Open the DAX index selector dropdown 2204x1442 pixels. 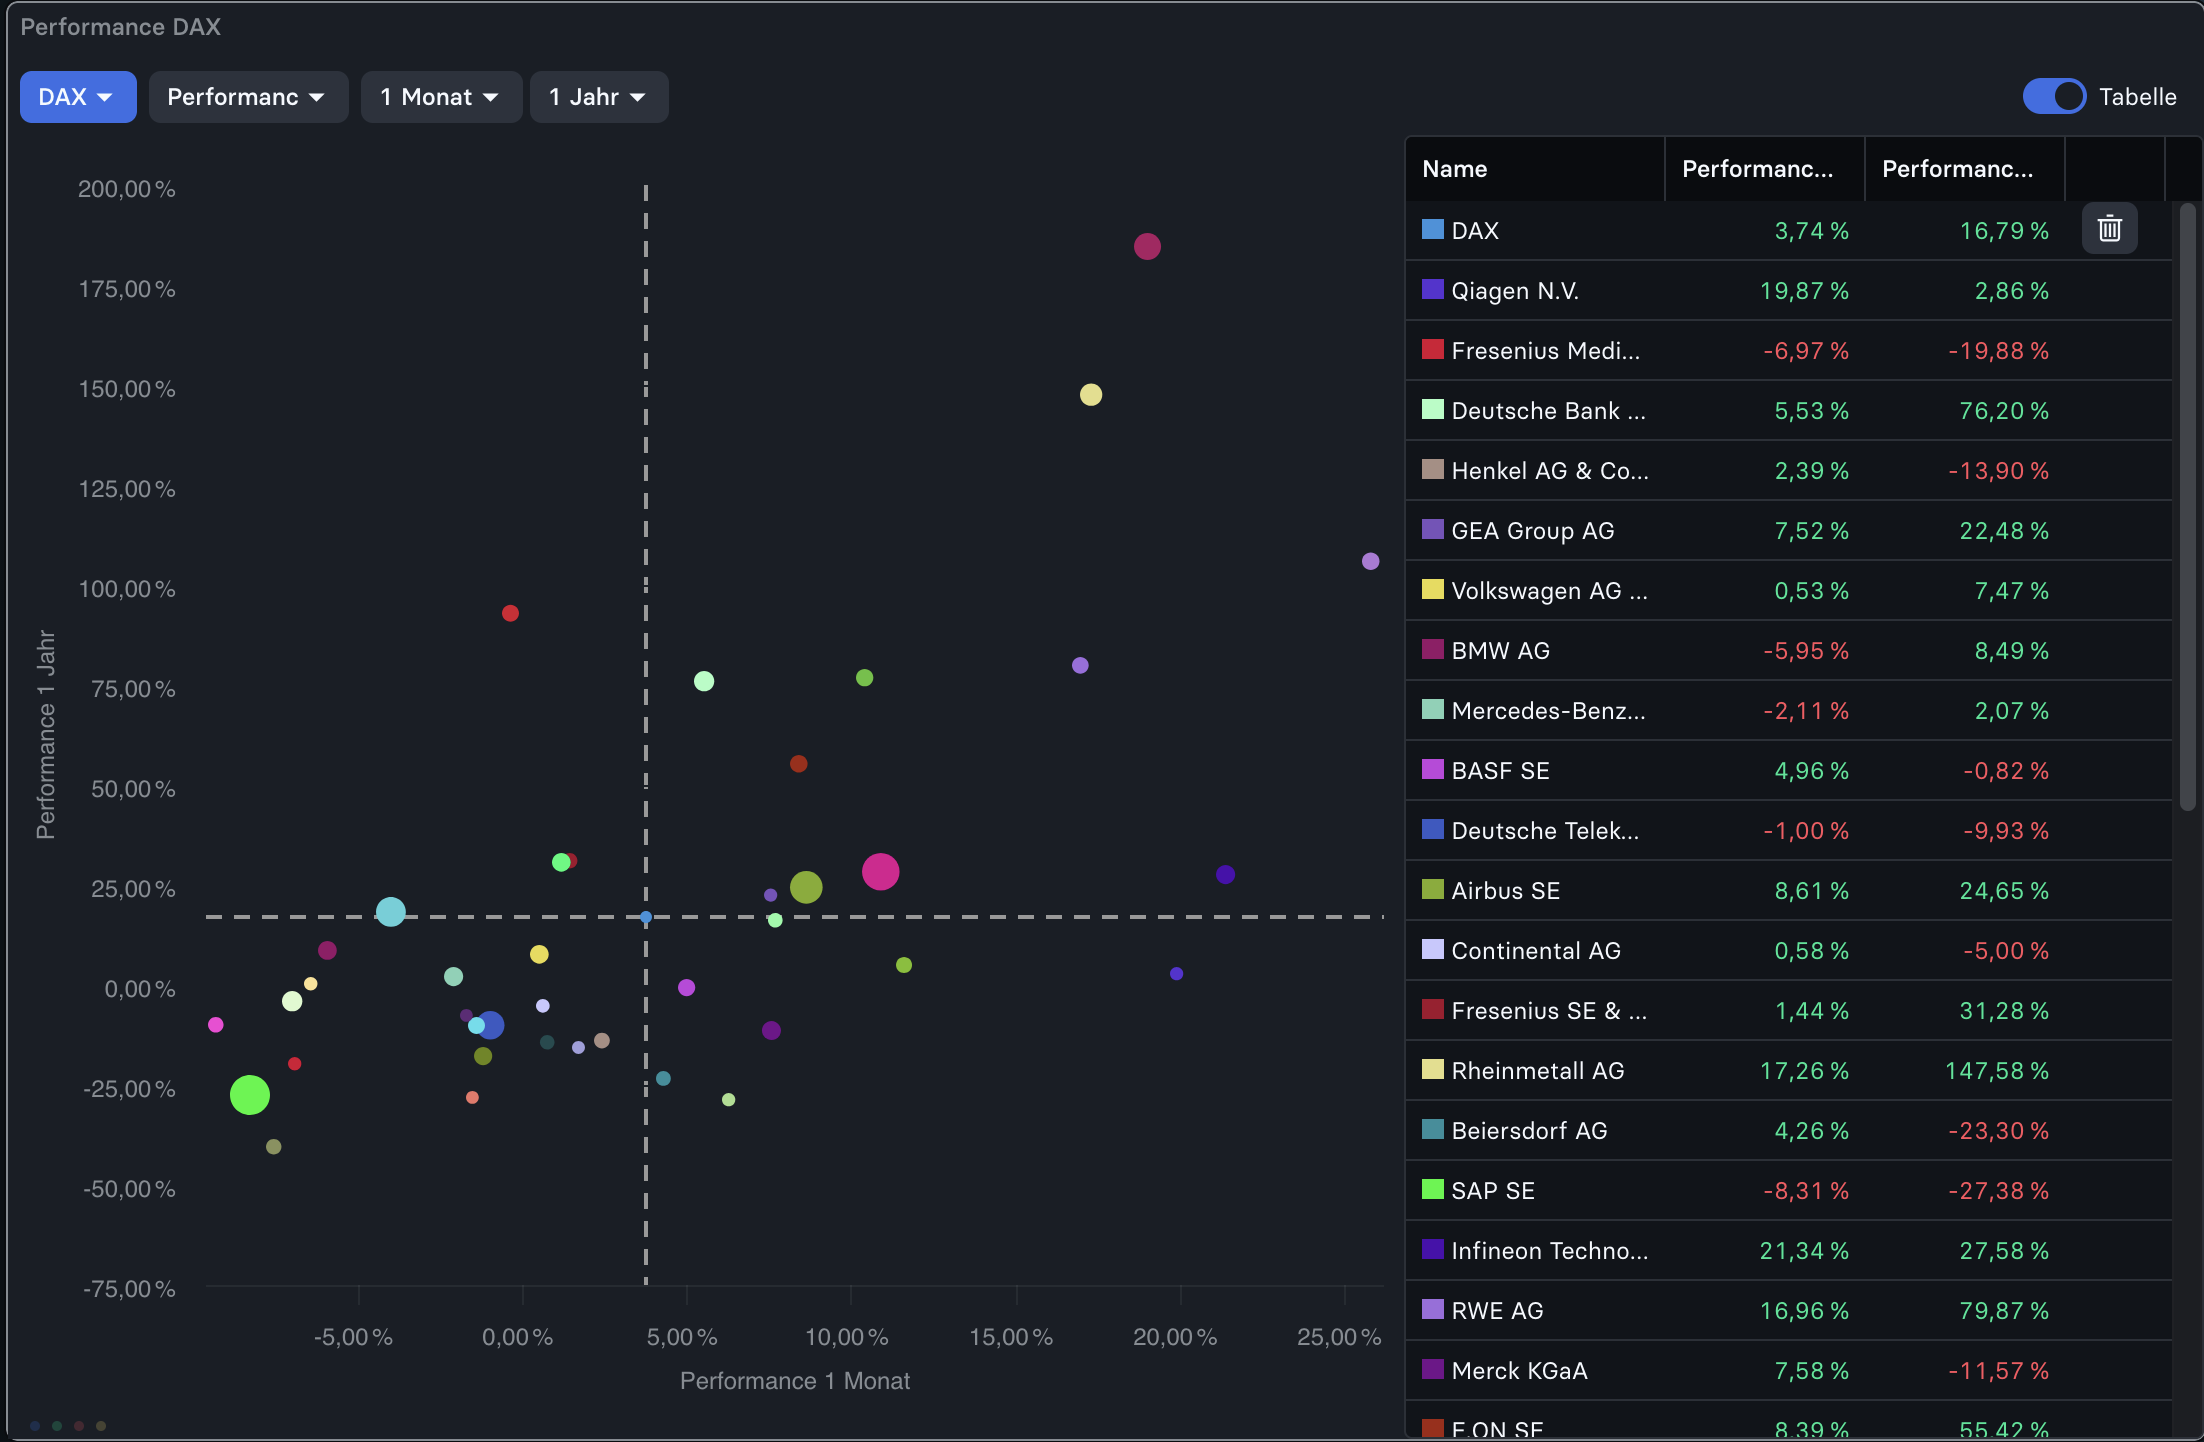point(77,96)
